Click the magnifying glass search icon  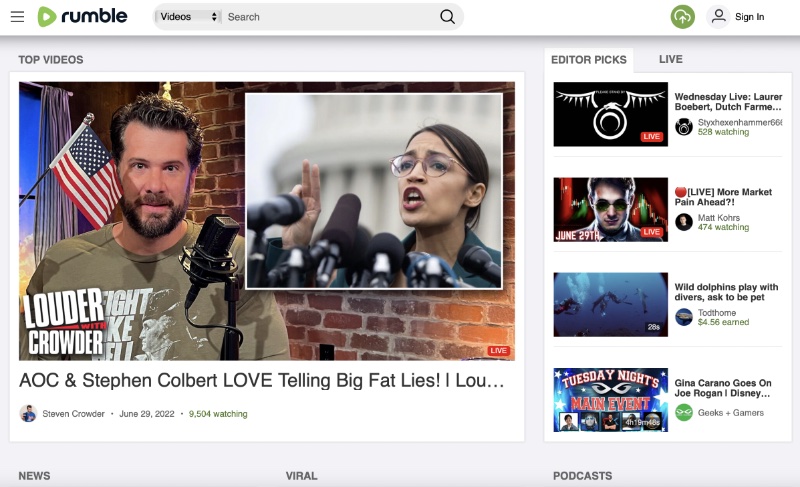[447, 17]
